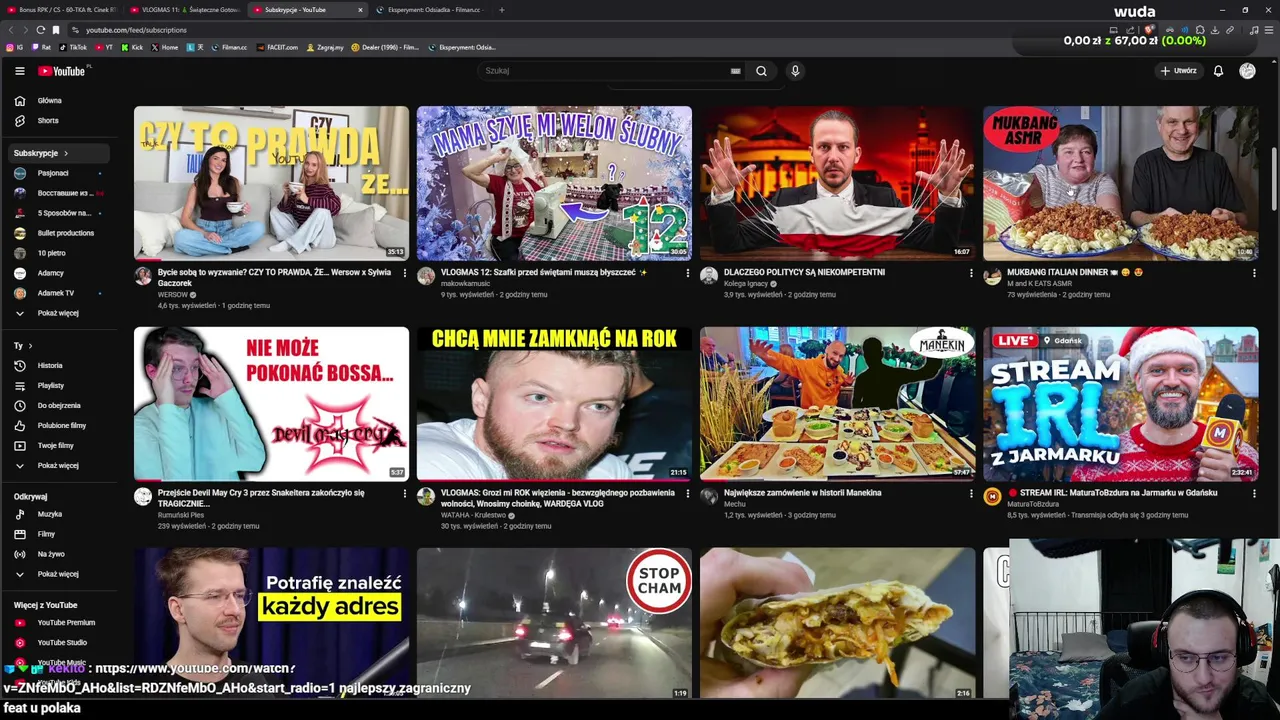Switch to the Eksperyment: Odsiadka Filman.cc tab
The image size is (1280, 720).
(x=432, y=10)
